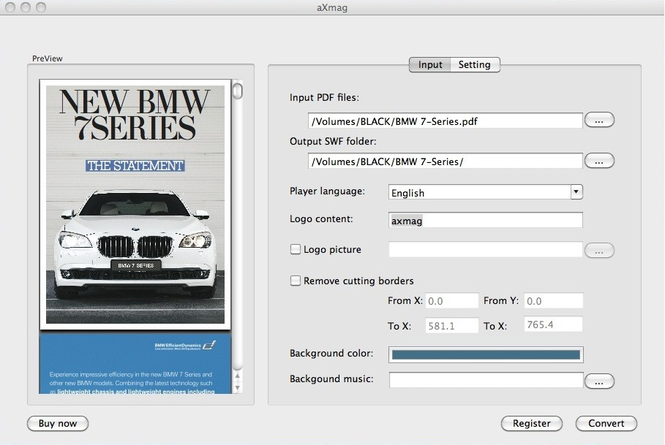665x445 pixels.
Task: Click the To X field showing 581.1
Action: 452,325
